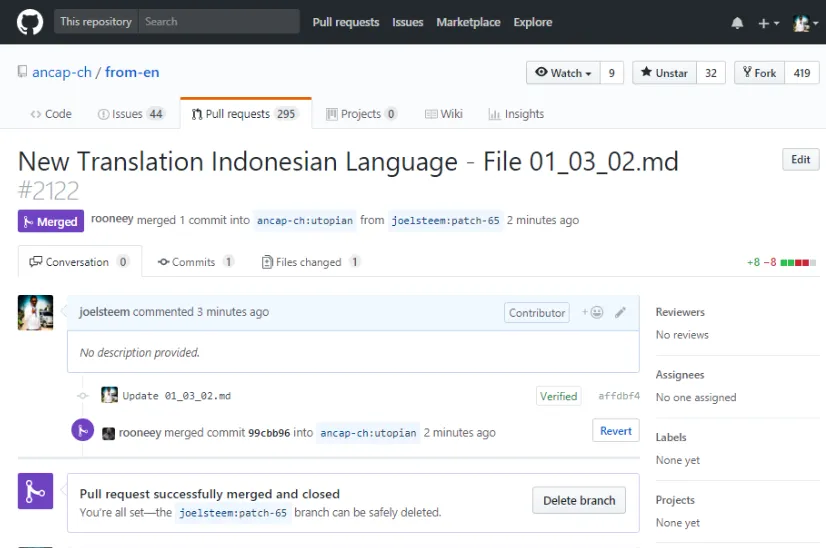
Task: Open the GitHub Octocat home logo
Action: (x=30, y=23)
